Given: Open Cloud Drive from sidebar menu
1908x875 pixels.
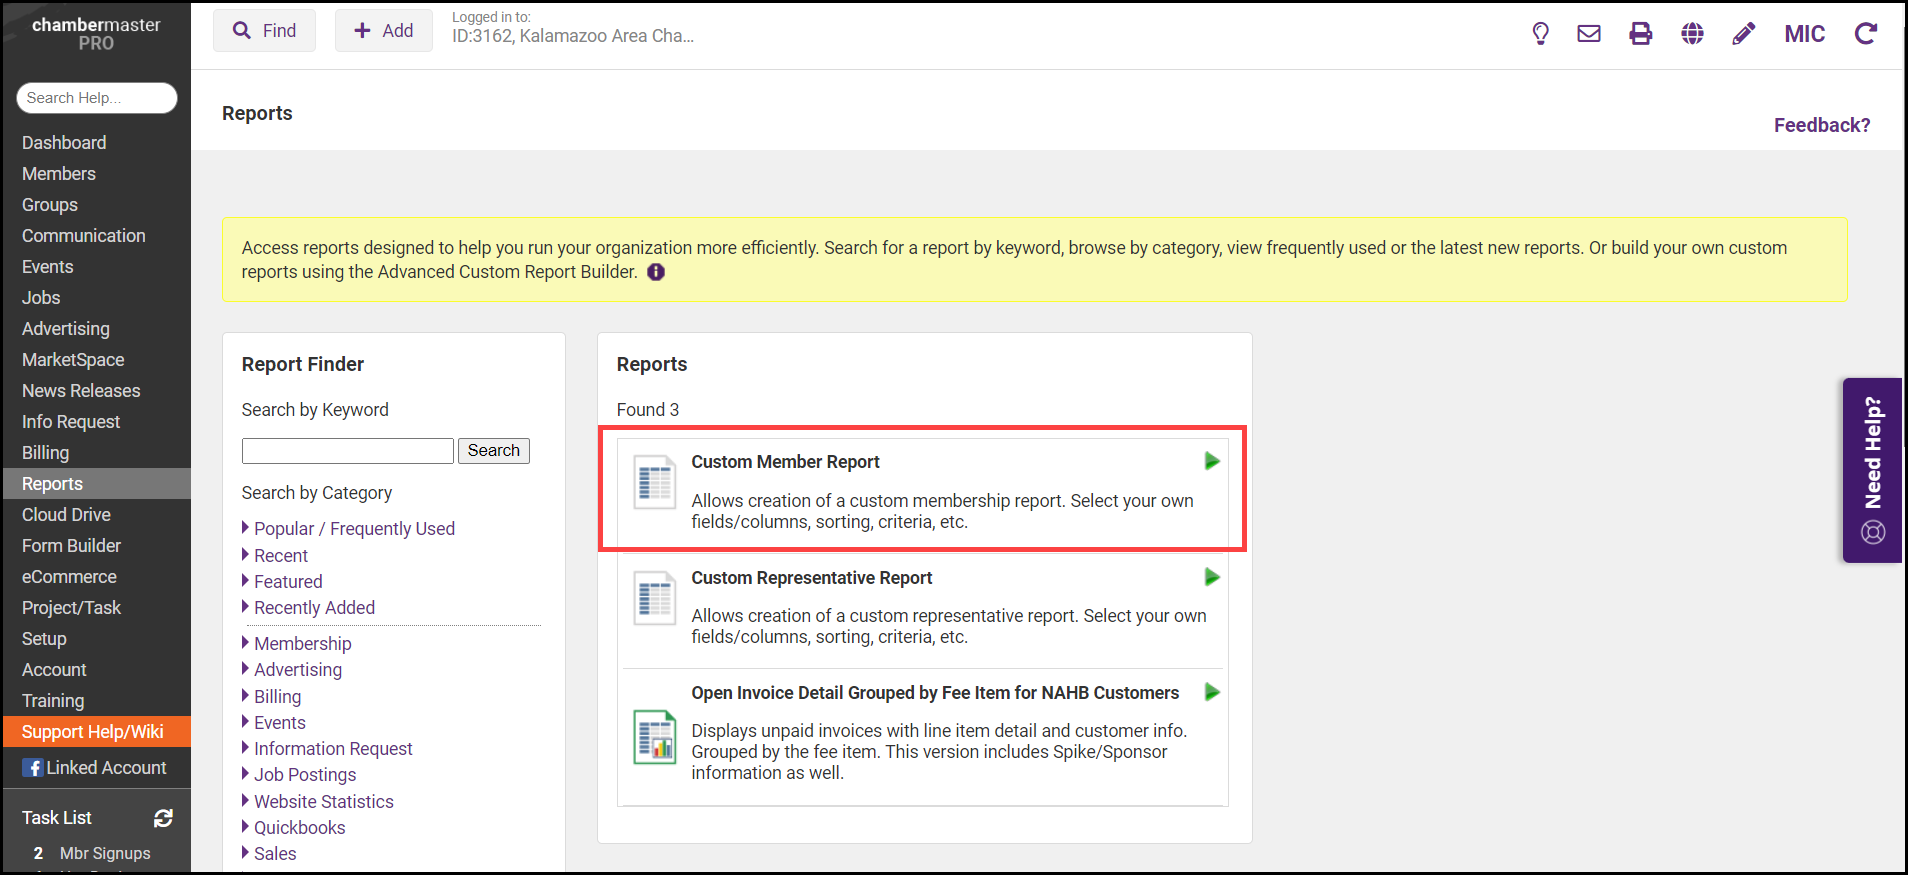Looking at the screenshot, I should click(x=66, y=515).
